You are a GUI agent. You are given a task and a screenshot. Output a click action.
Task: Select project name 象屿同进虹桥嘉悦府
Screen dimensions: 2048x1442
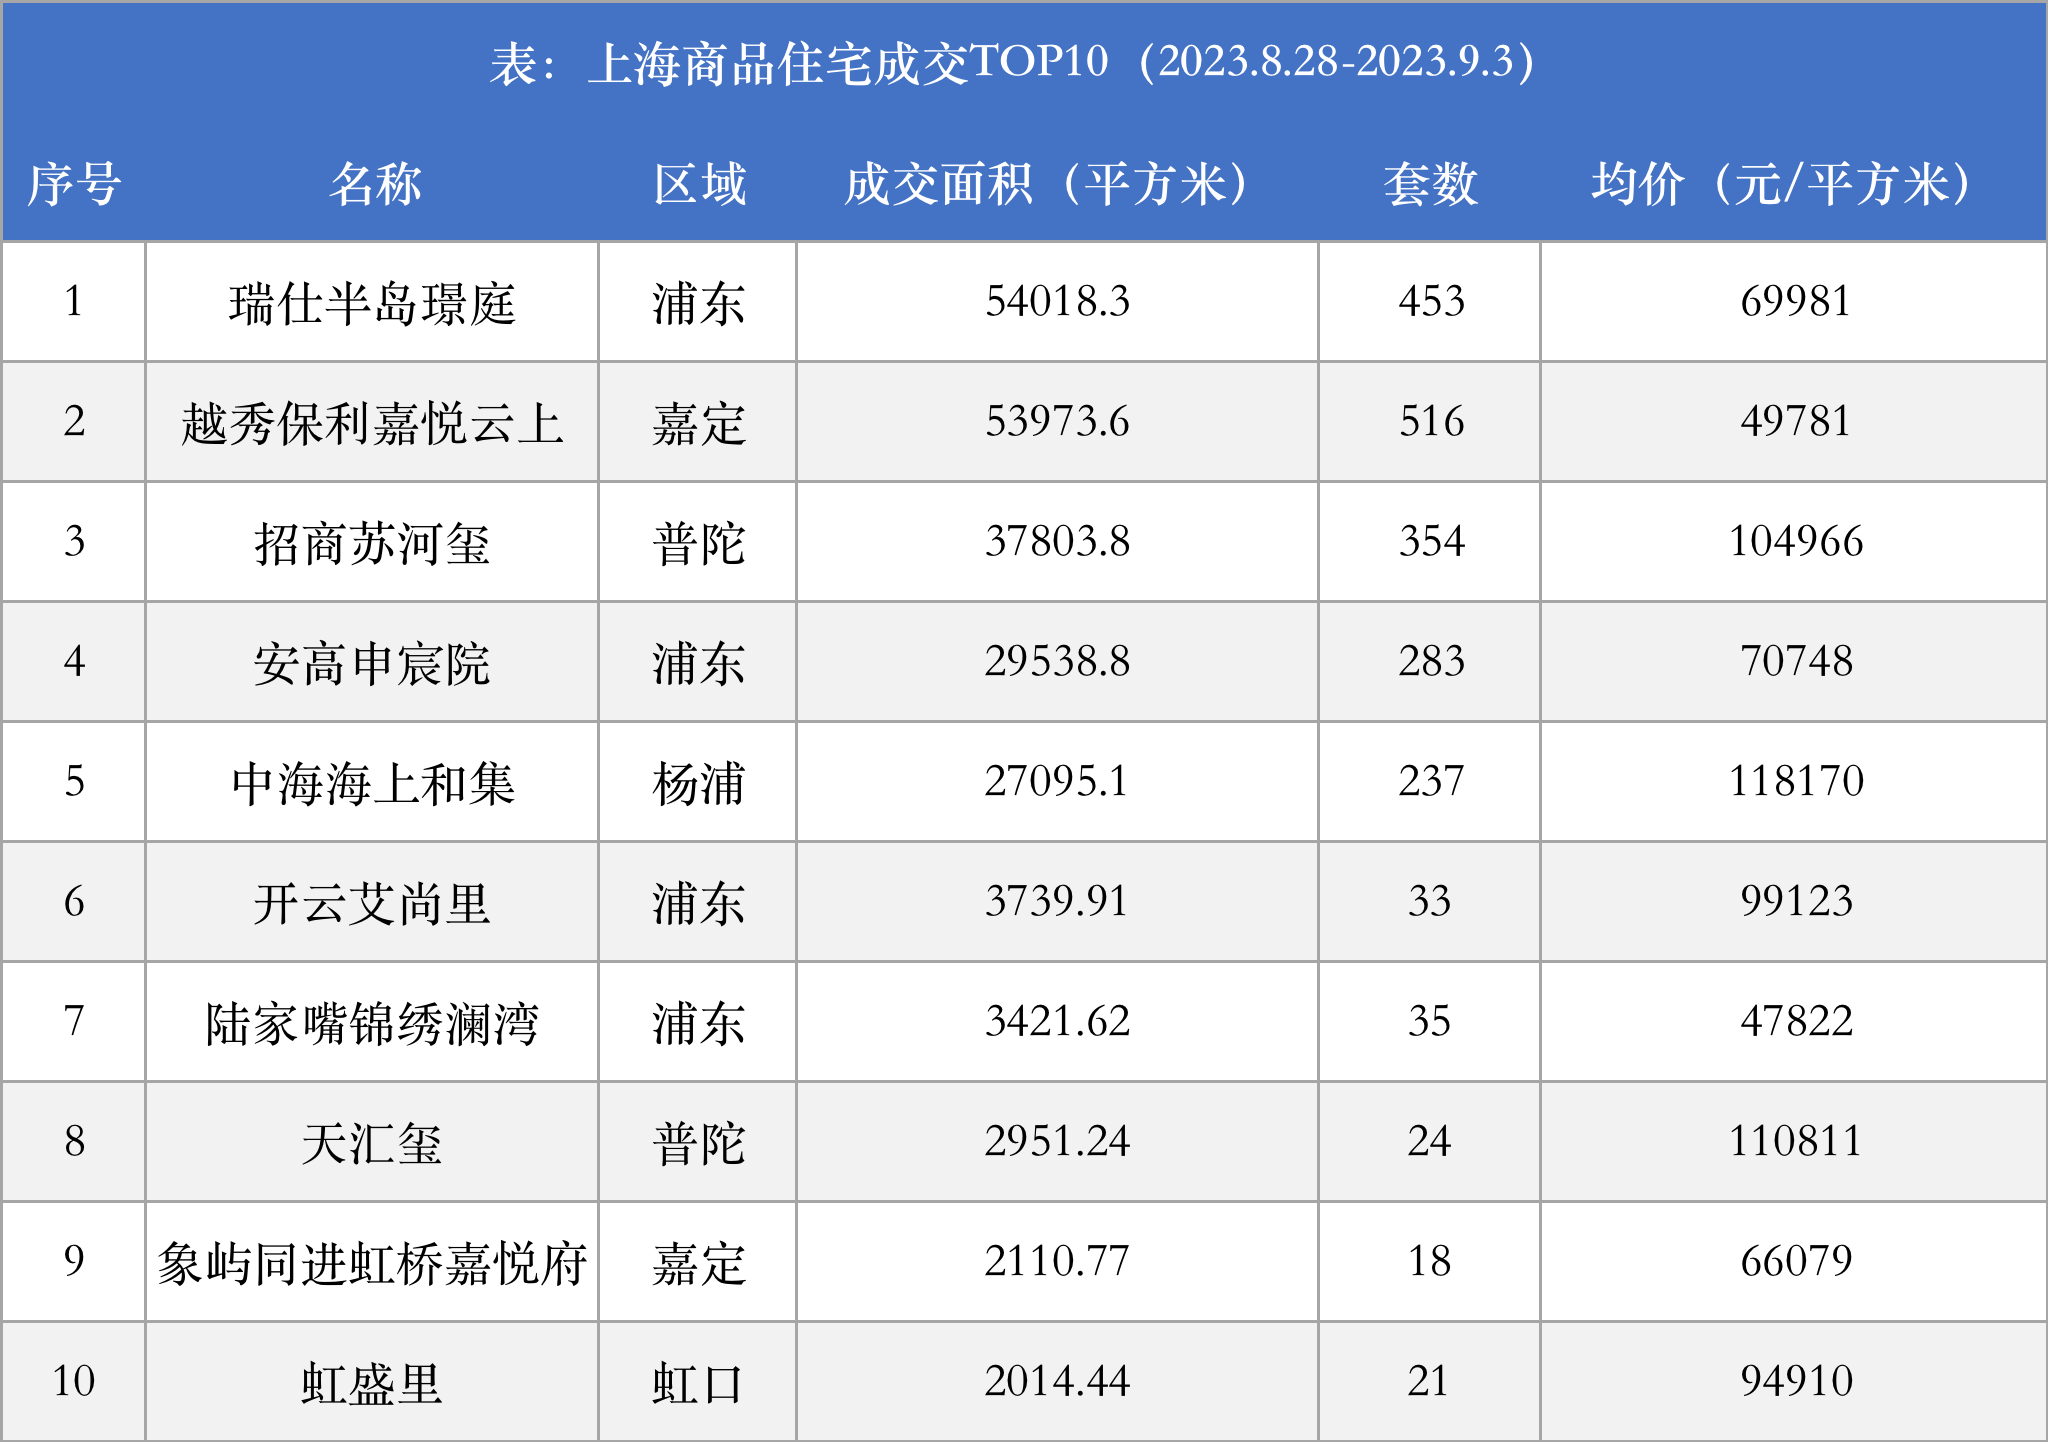tap(372, 1263)
